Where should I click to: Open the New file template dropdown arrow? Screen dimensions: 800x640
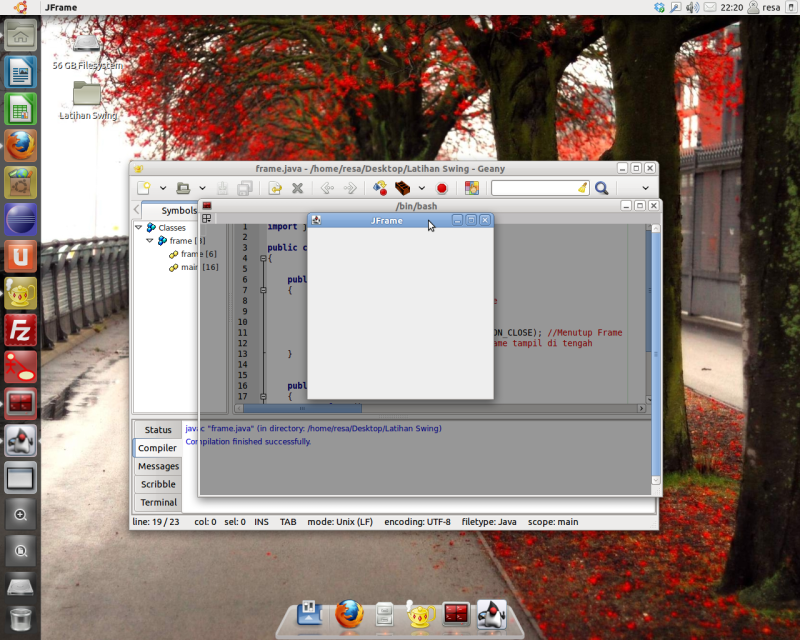click(163, 188)
